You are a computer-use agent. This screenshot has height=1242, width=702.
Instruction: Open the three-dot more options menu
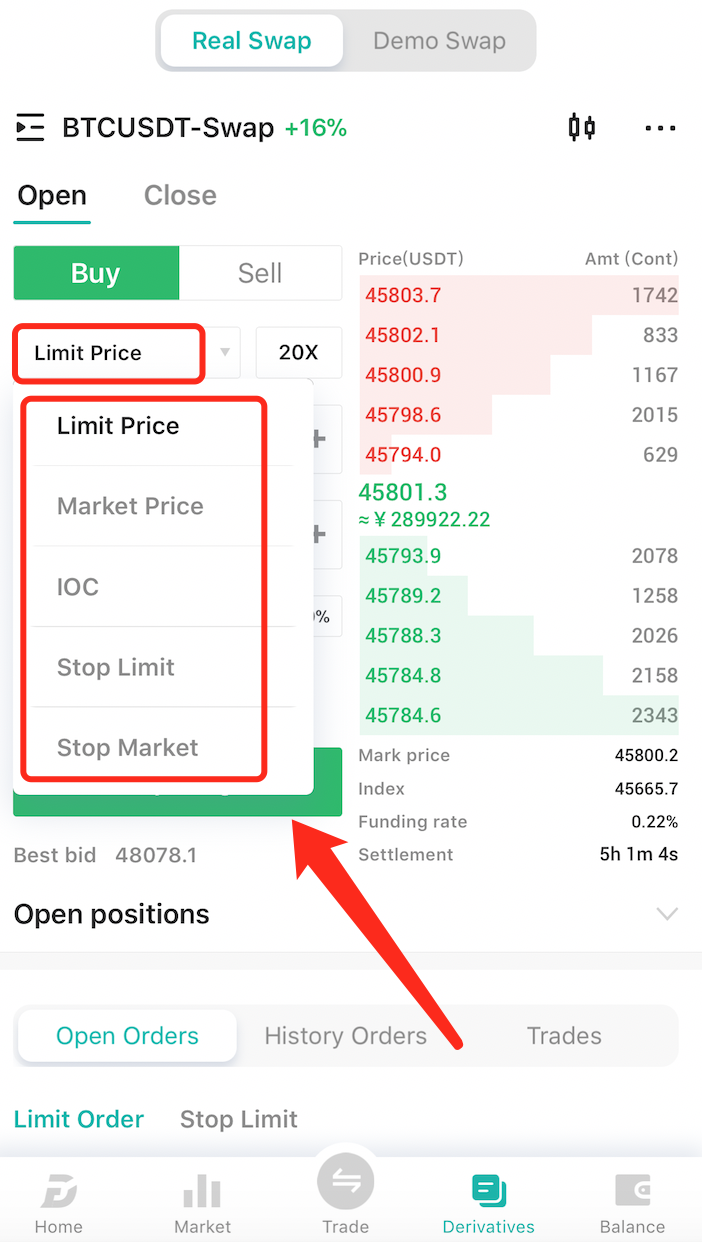(660, 128)
